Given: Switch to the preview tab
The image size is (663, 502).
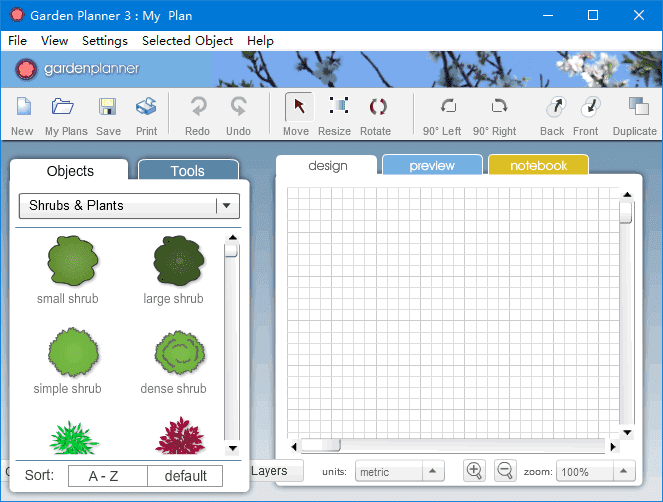Looking at the screenshot, I should click(432, 165).
